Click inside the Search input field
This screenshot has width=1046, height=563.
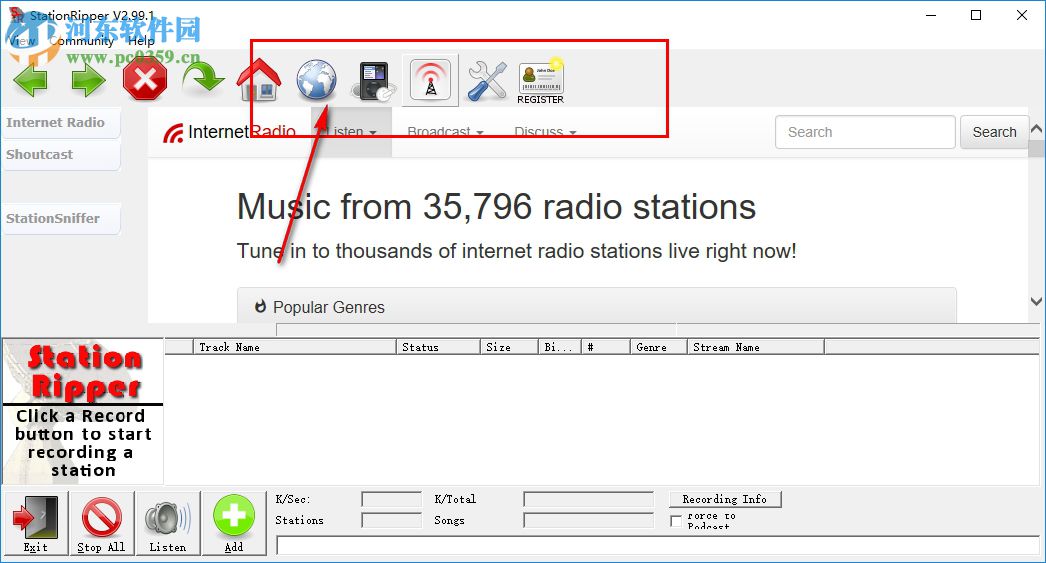point(865,132)
